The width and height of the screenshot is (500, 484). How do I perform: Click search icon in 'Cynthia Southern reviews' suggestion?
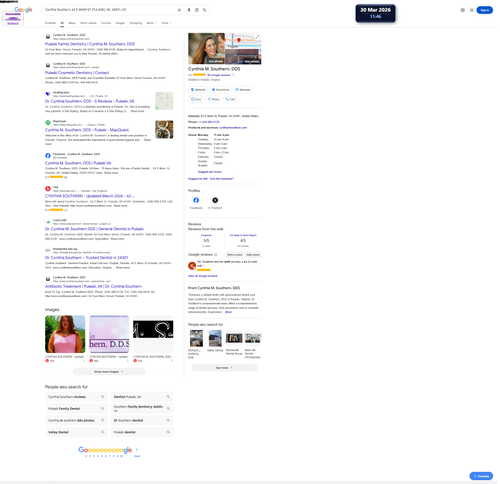pos(102,397)
